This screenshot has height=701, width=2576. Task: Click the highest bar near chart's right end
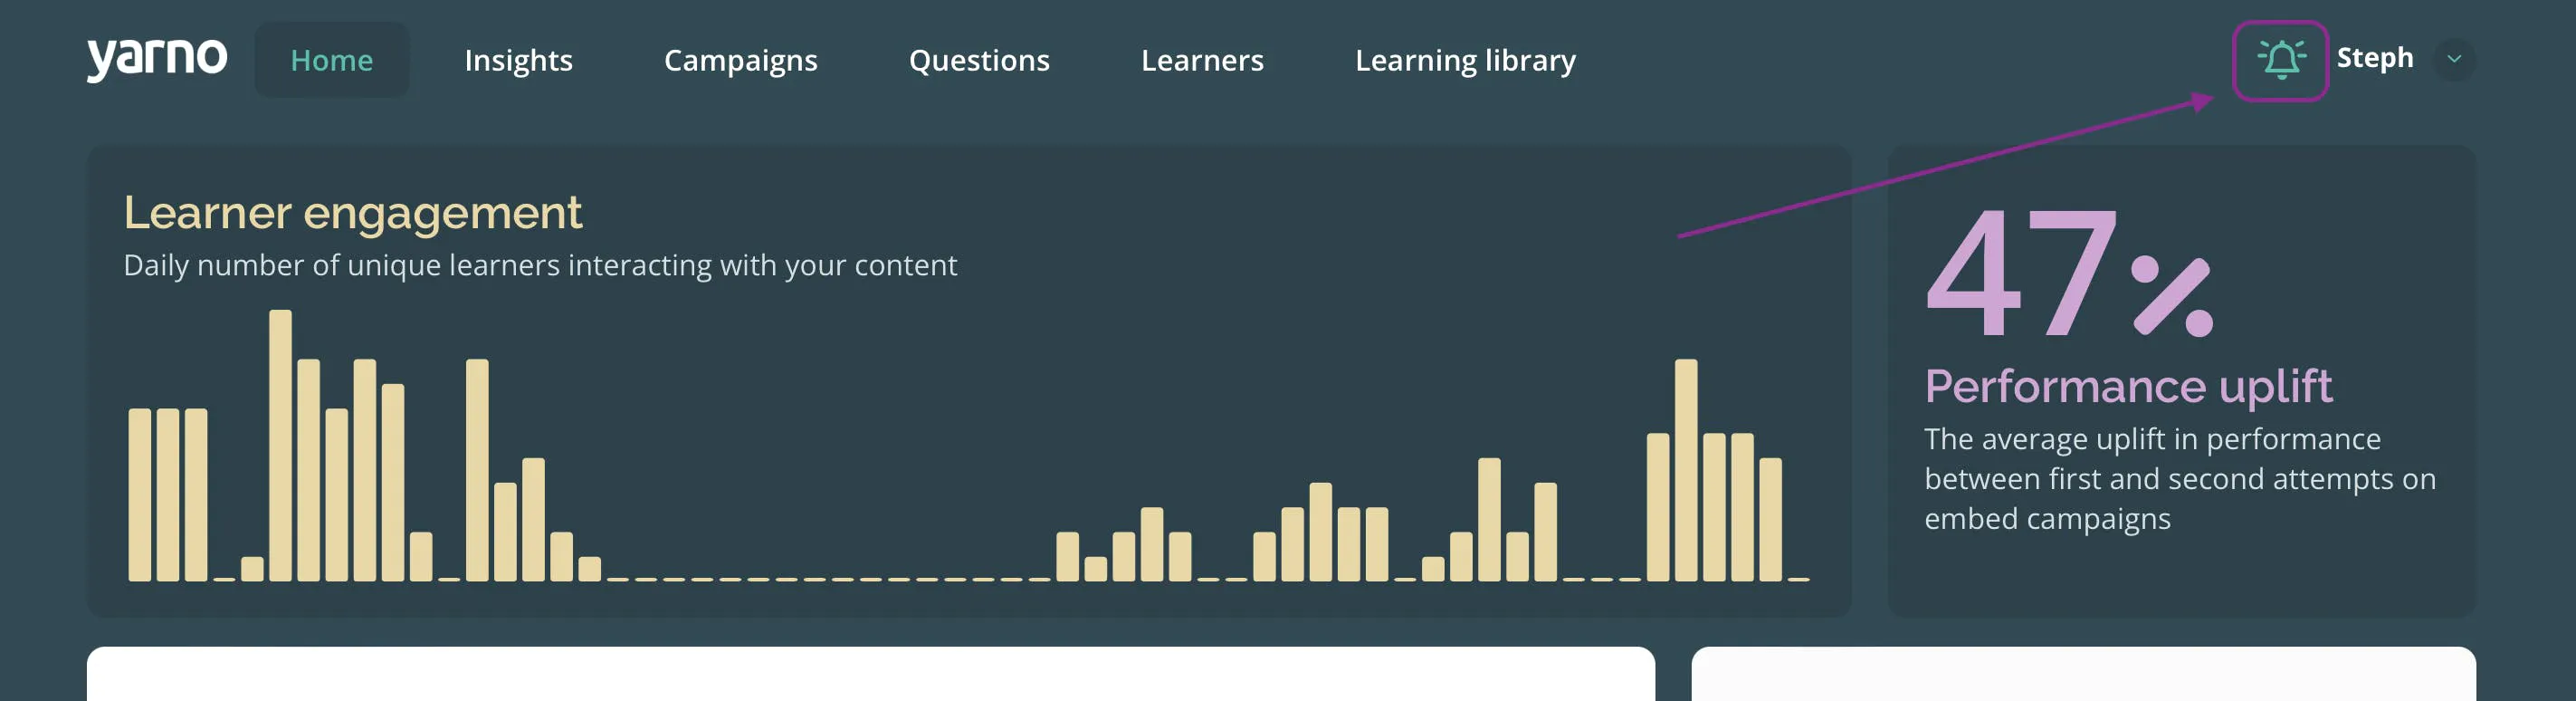[1686, 470]
